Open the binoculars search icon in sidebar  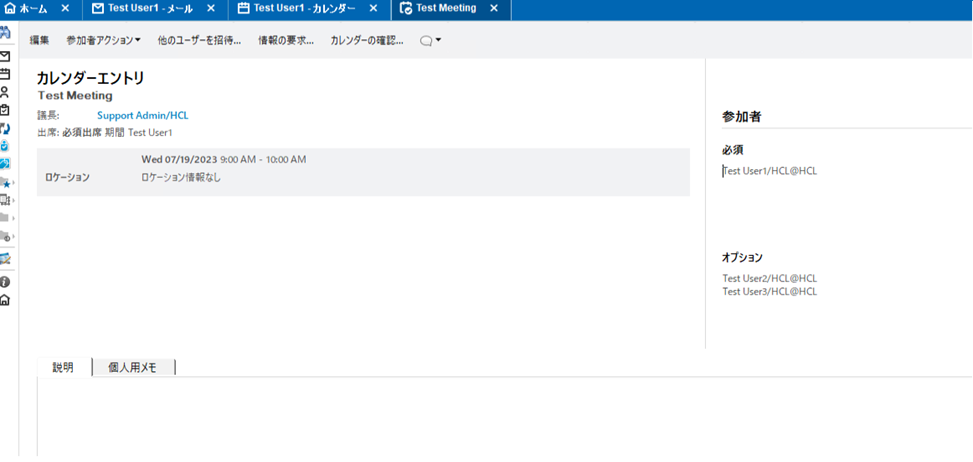point(5,33)
